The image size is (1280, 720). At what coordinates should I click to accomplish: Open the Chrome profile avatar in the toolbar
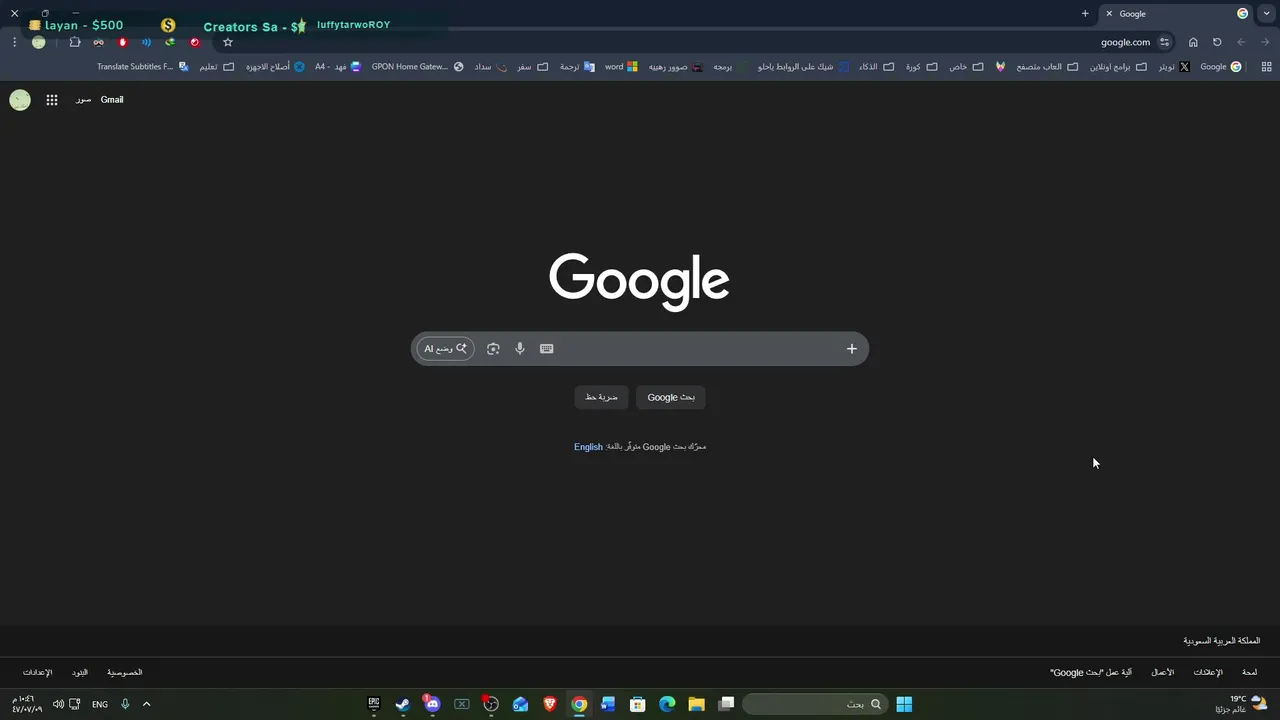[x=38, y=42]
